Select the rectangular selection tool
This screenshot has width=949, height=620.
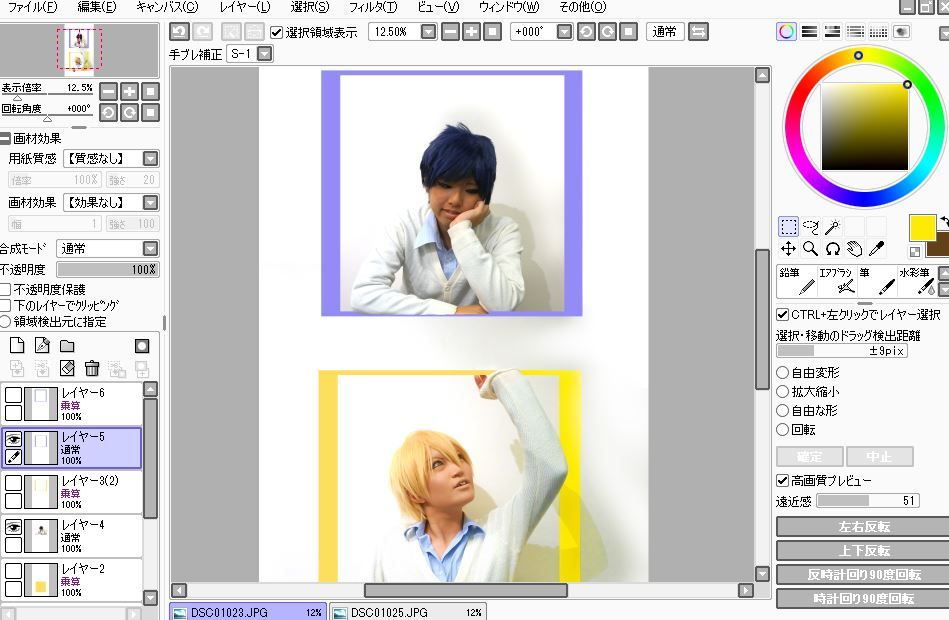[788, 227]
